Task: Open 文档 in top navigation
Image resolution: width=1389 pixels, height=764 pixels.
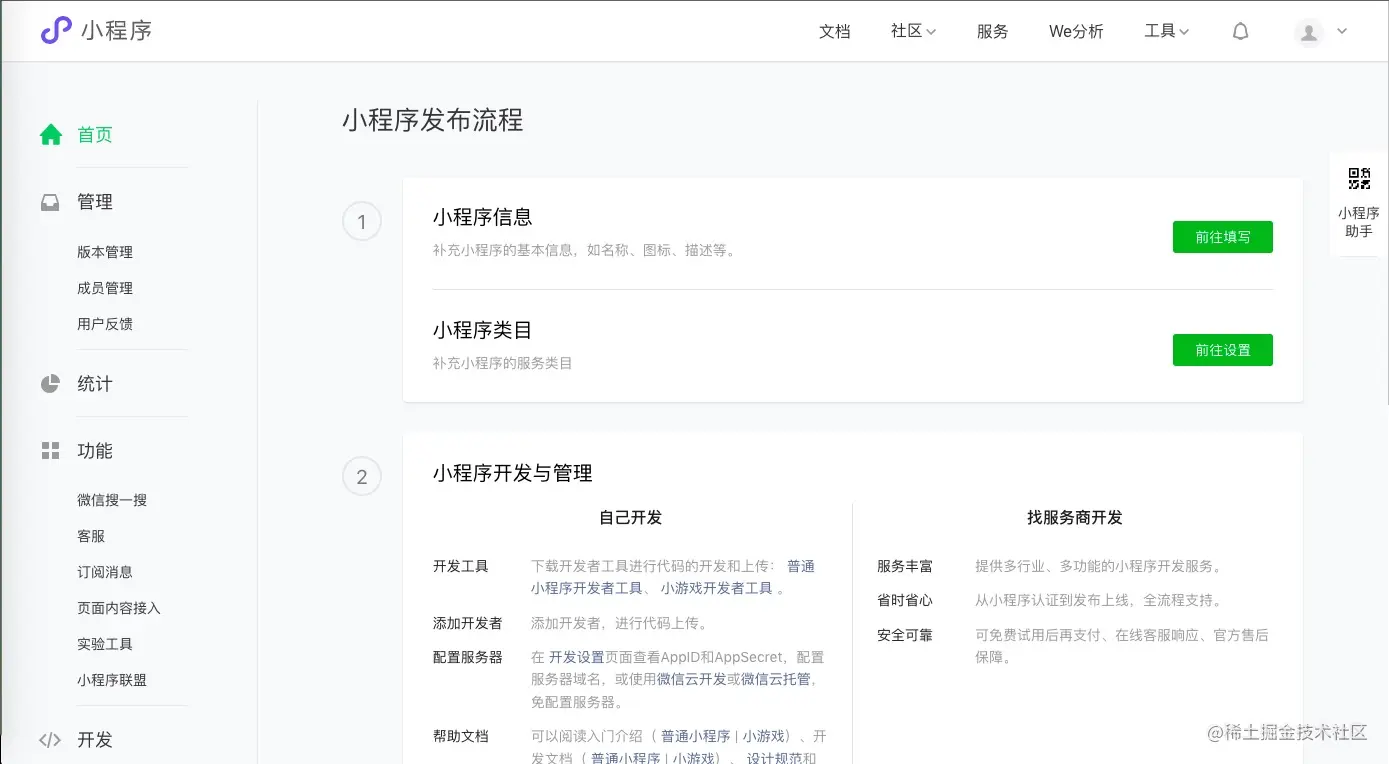Action: [835, 31]
